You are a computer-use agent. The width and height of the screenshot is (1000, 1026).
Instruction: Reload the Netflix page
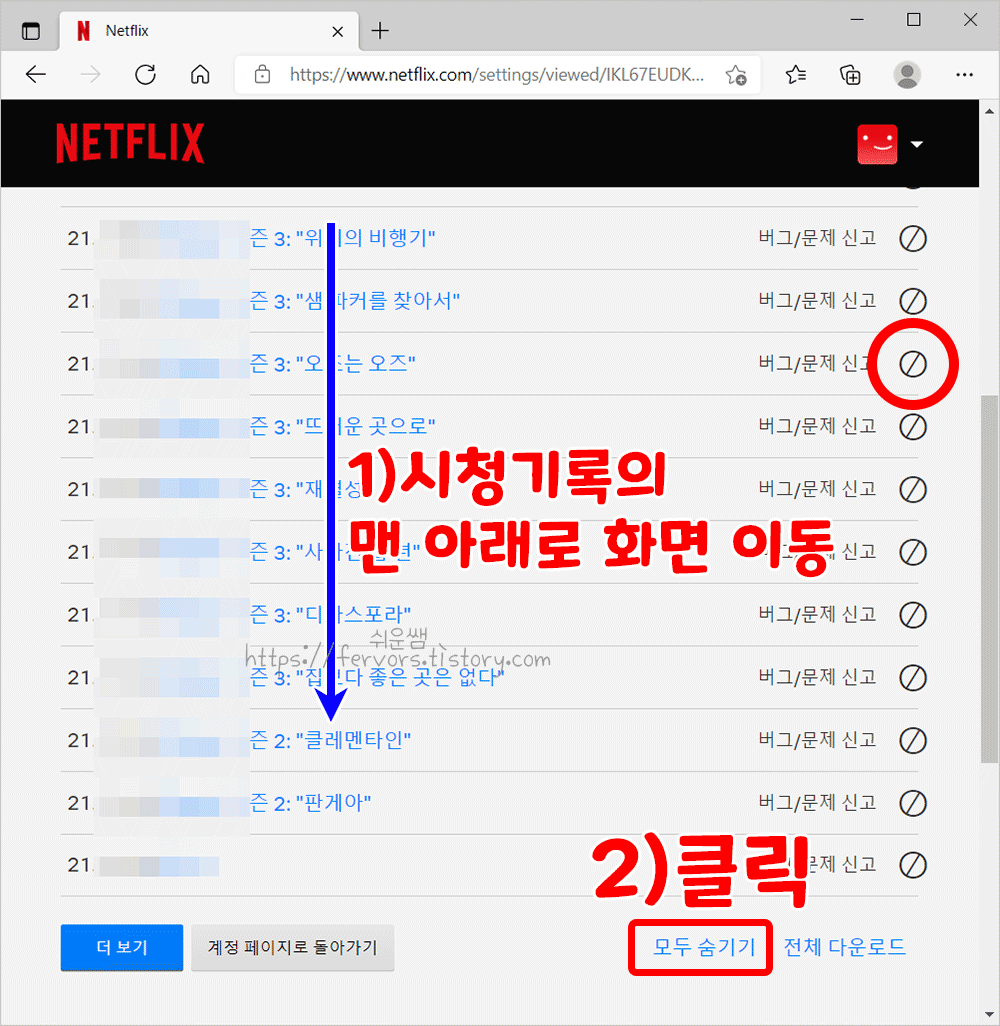point(145,75)
